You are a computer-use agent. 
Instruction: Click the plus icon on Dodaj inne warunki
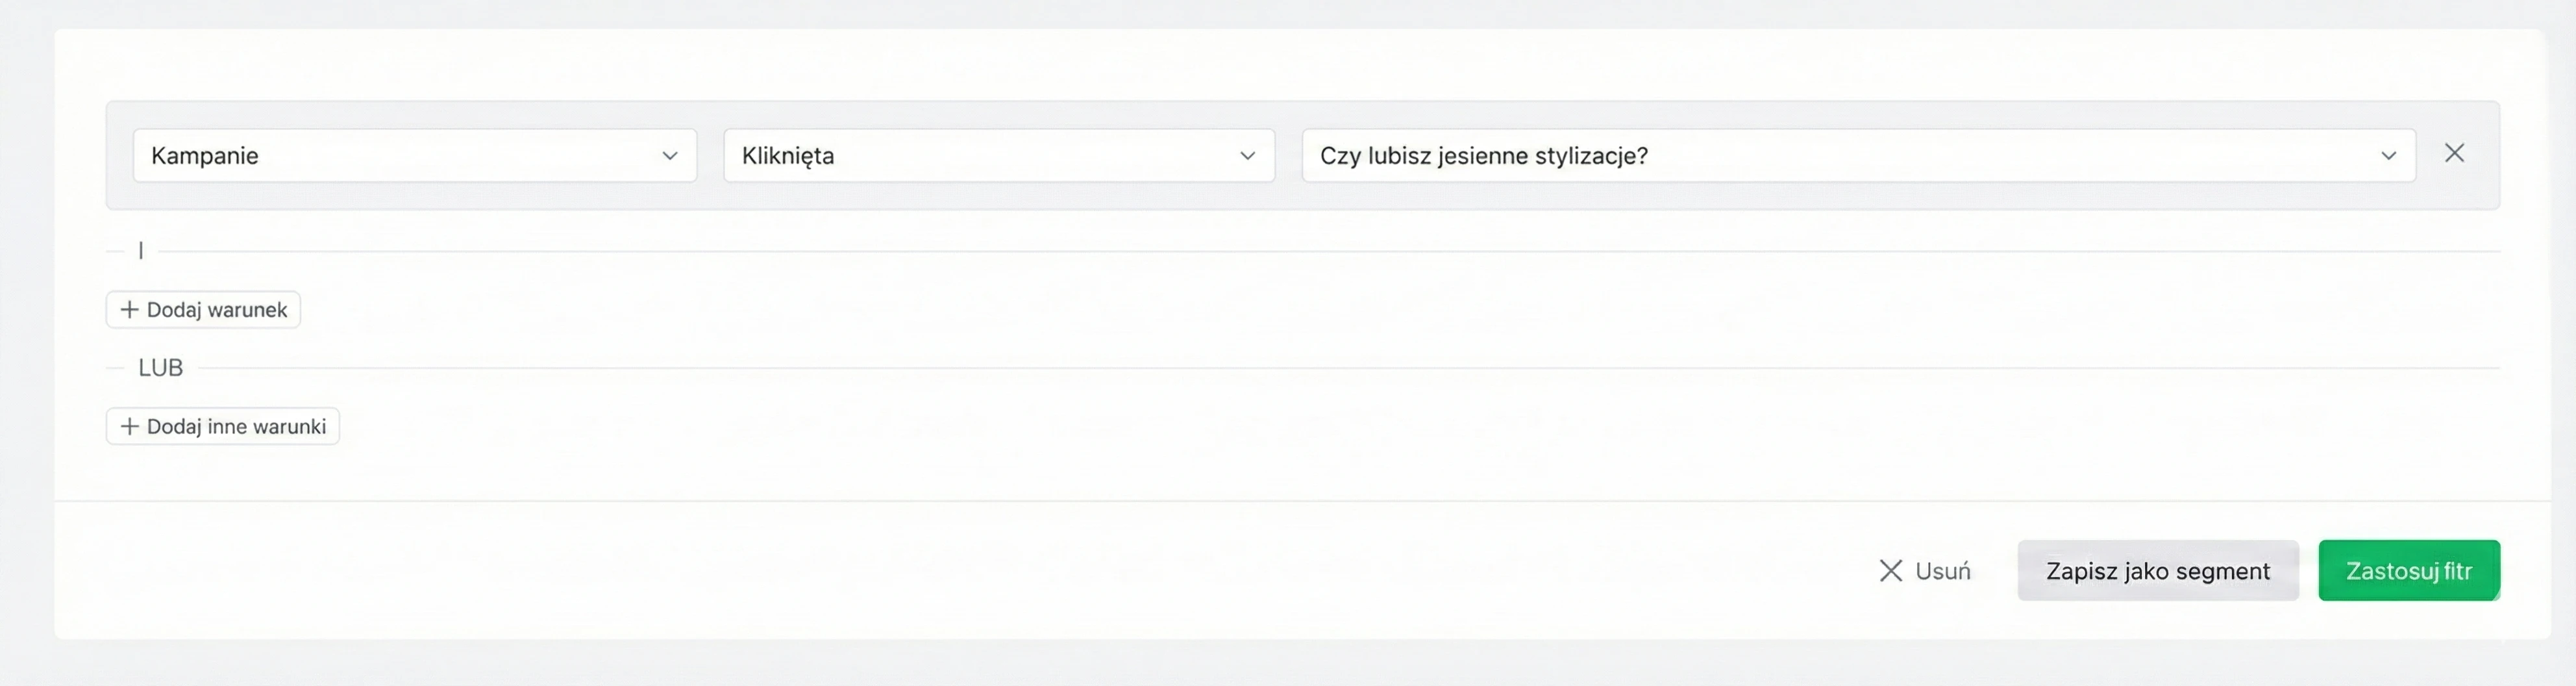[x=130, y=426]
